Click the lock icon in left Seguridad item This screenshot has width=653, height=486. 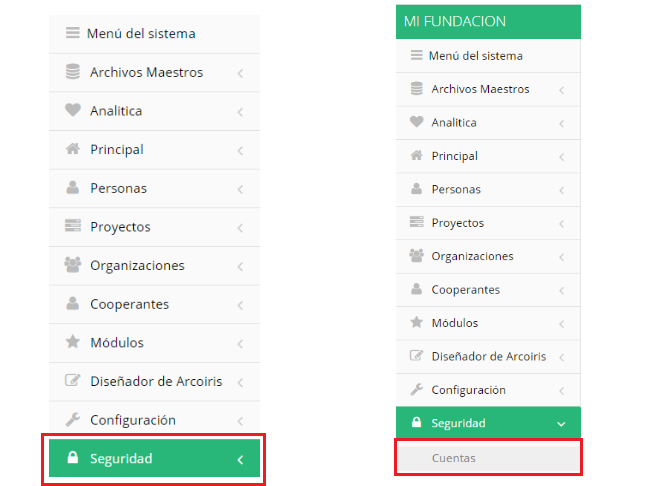coord(72,457)
